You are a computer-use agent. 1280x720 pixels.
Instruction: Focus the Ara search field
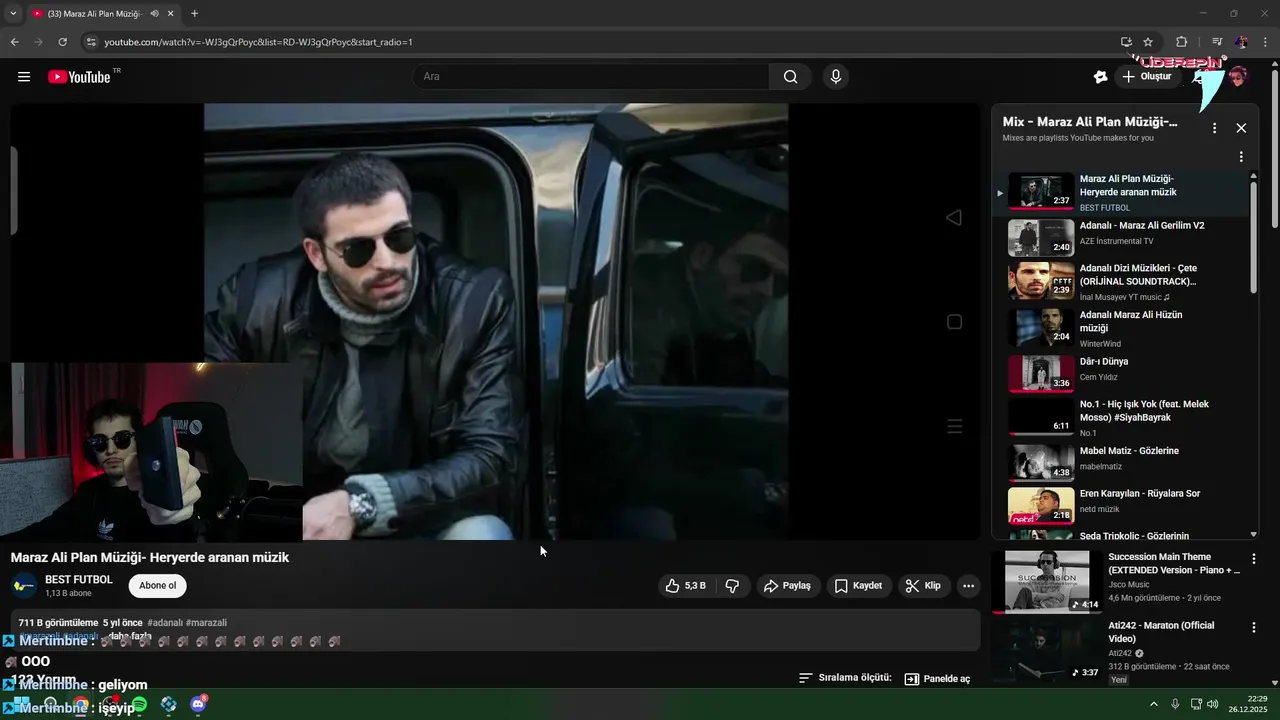[591, 77]
